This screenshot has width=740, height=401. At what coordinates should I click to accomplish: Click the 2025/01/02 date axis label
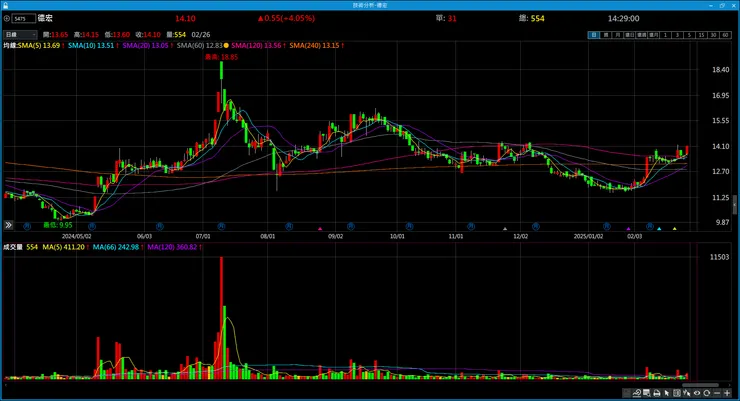(588, 236)
